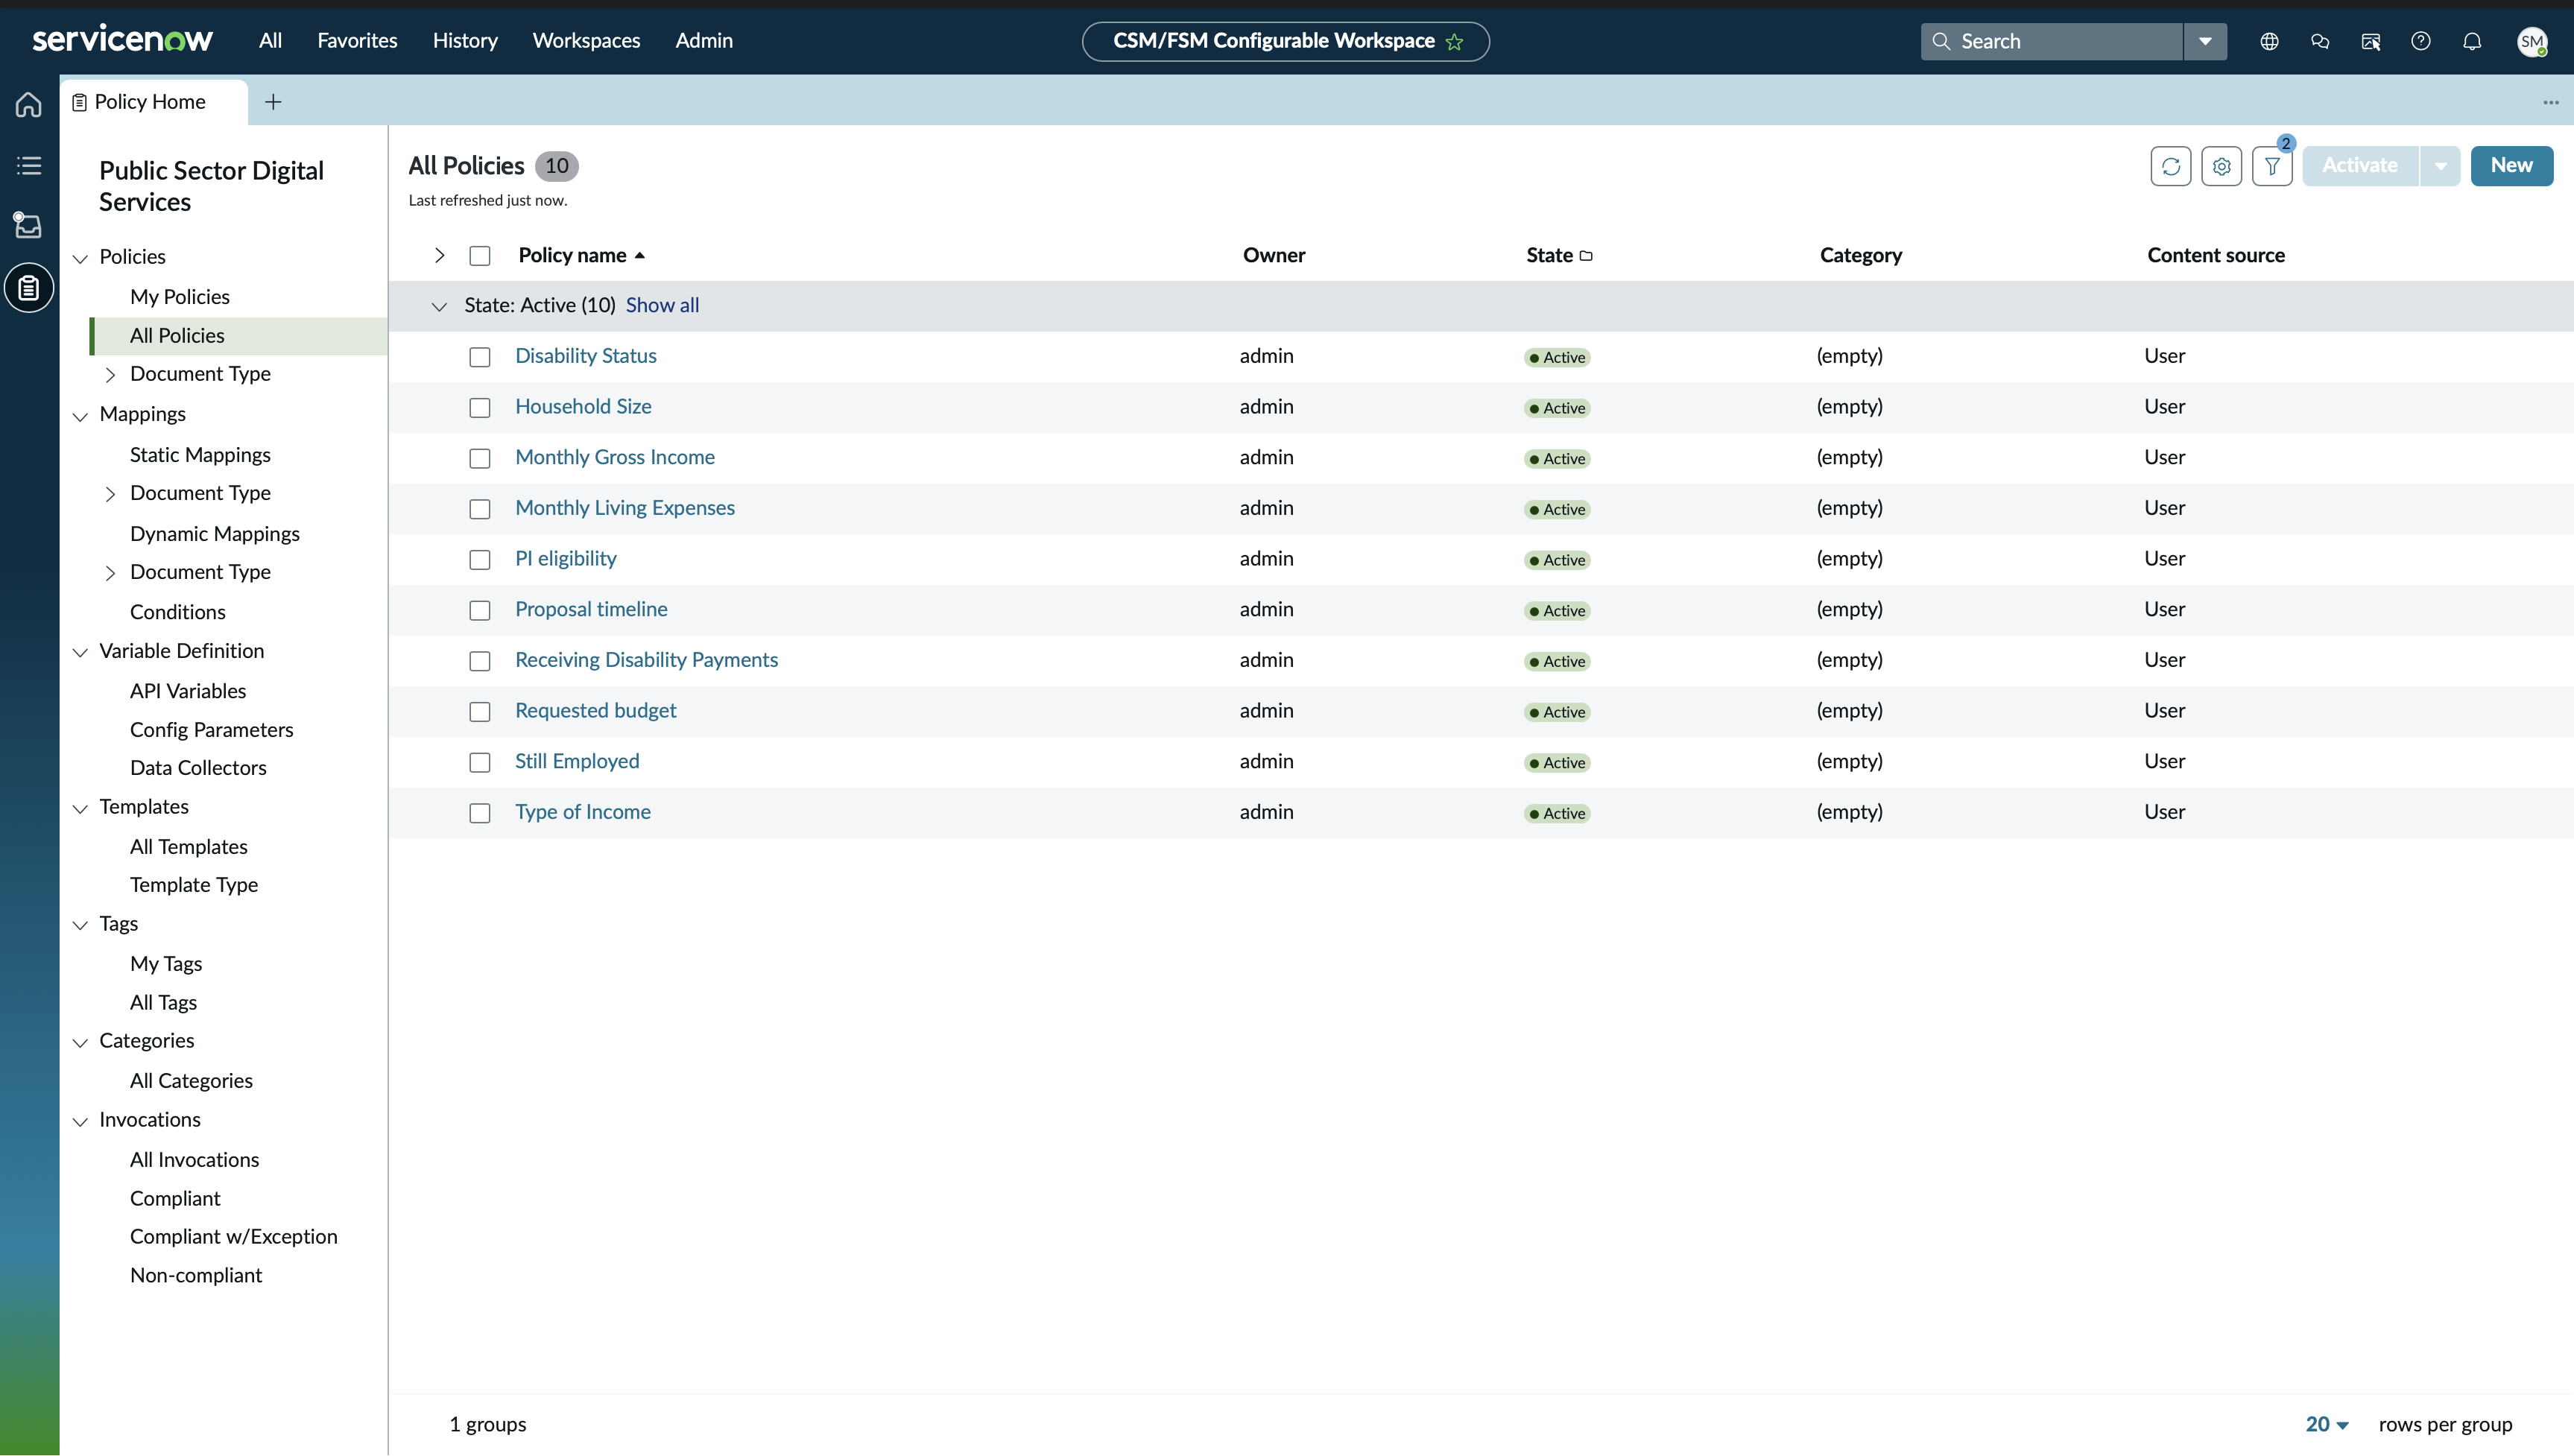Select Non-compliant under Invocations

(196, 1275)
